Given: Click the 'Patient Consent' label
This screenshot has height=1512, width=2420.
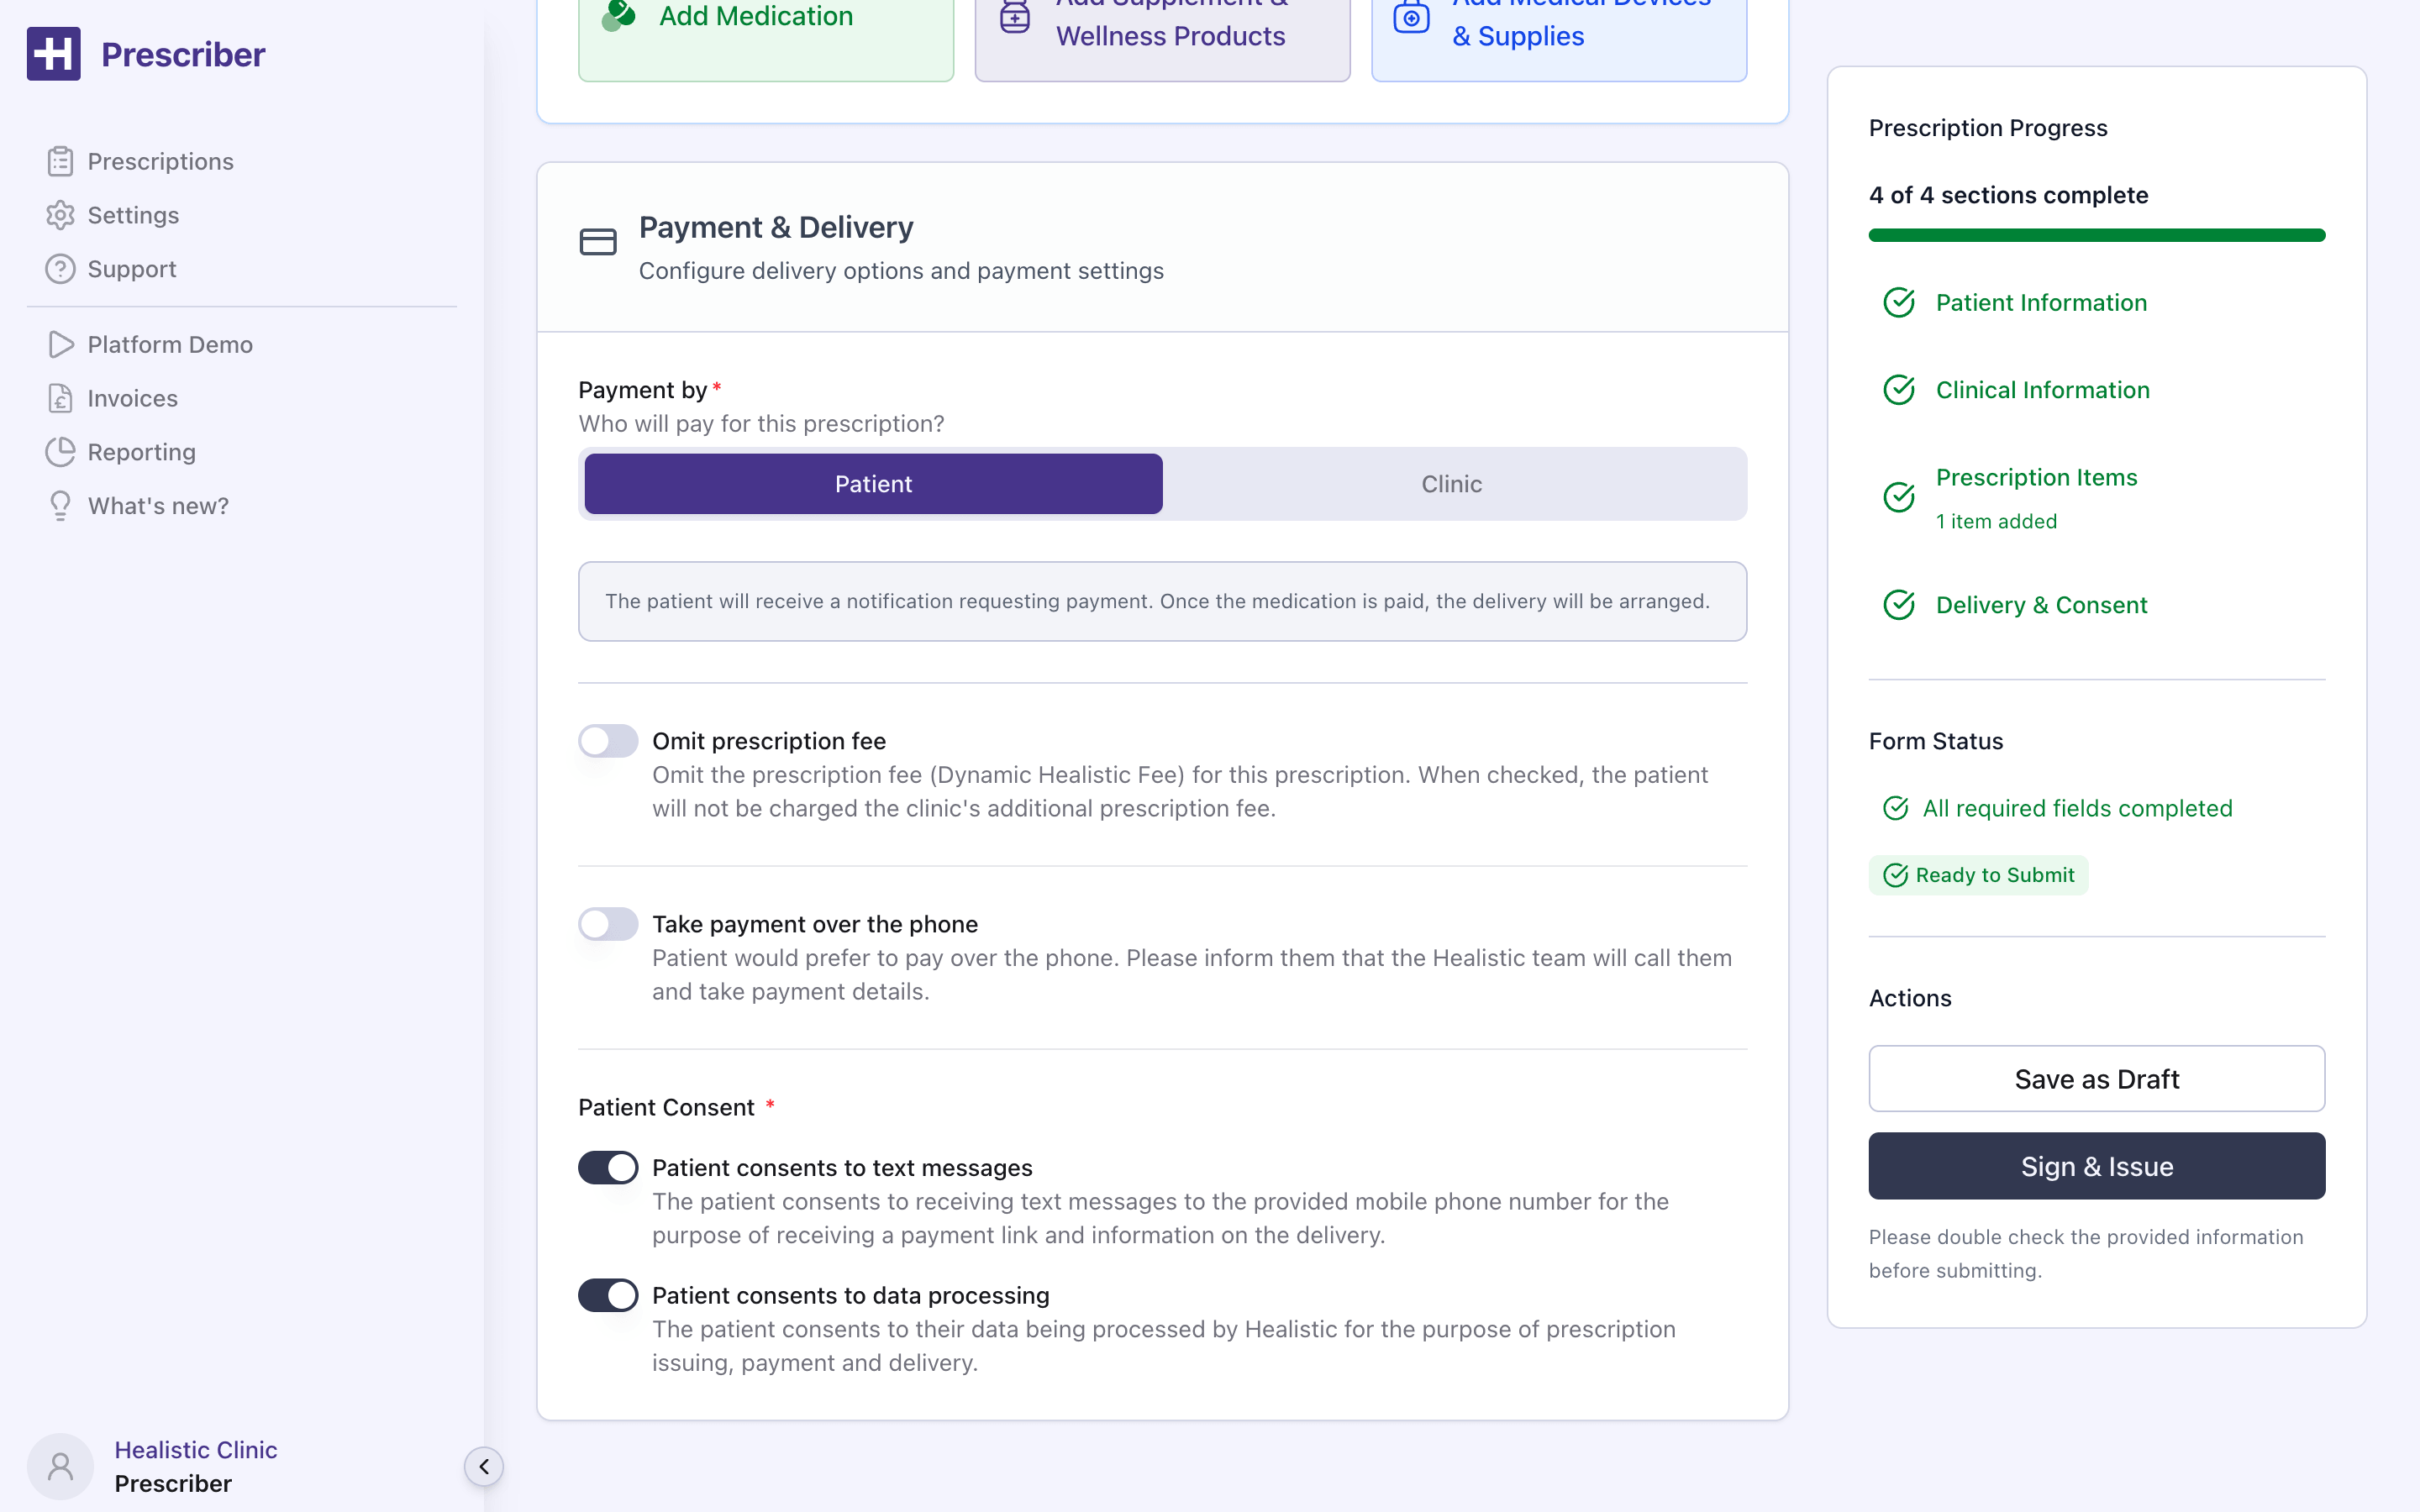Looking at the screenshot, I should click(x=666, y=1107).
